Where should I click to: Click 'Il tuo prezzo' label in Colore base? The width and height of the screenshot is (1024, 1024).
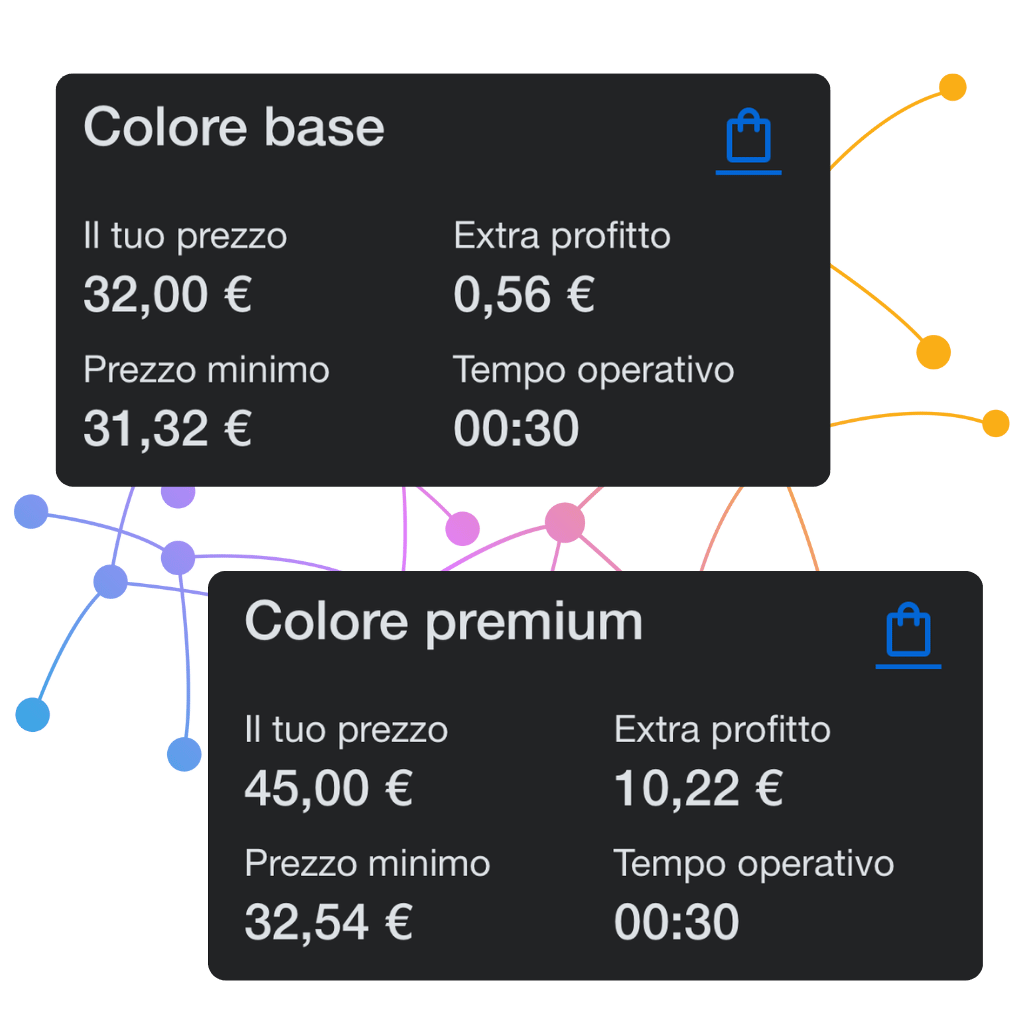[x=185, y=237]
